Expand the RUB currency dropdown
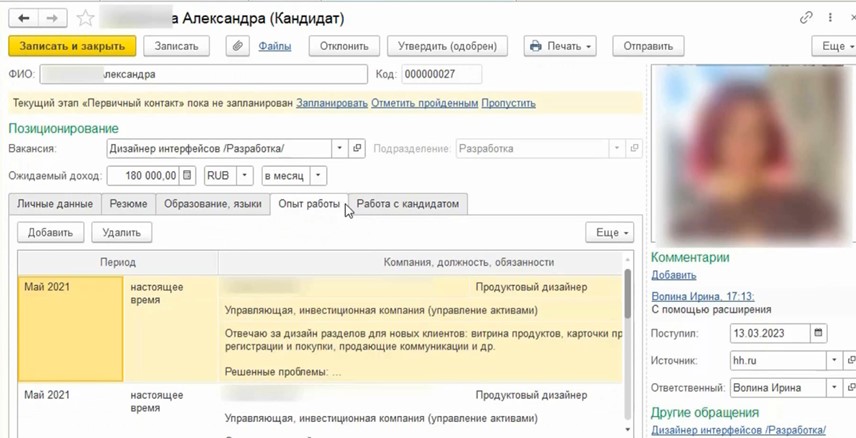The height and width of the screenshot is (438, 856). (245, 176)
